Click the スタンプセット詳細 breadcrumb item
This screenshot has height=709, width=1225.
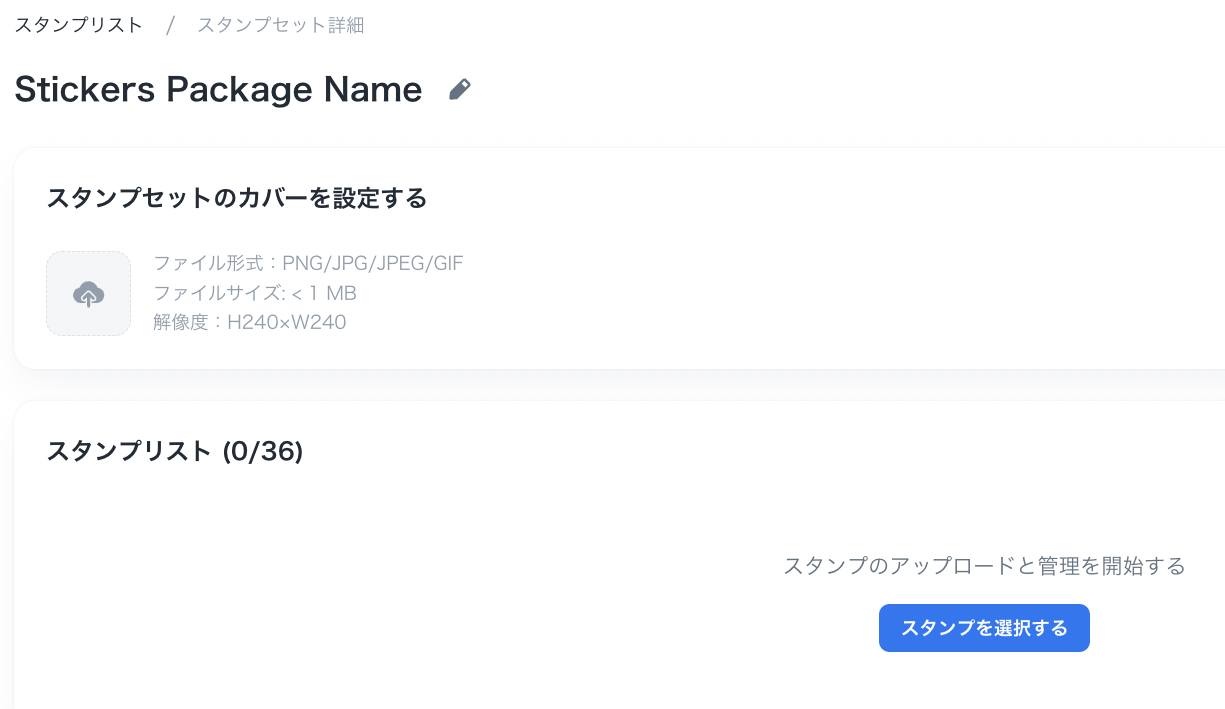tap(280, 25)
